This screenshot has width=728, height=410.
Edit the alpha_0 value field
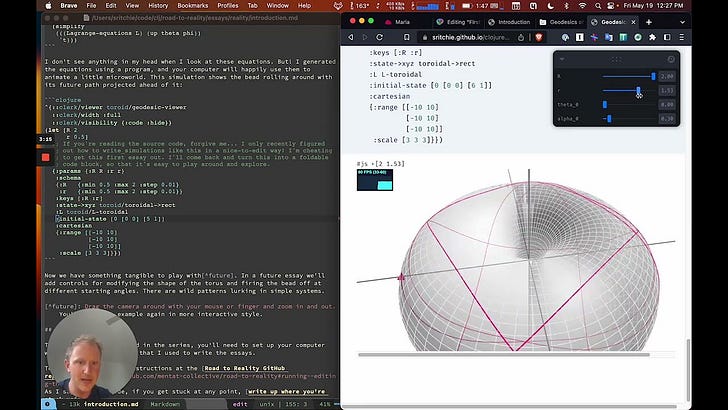pos(667,119)
